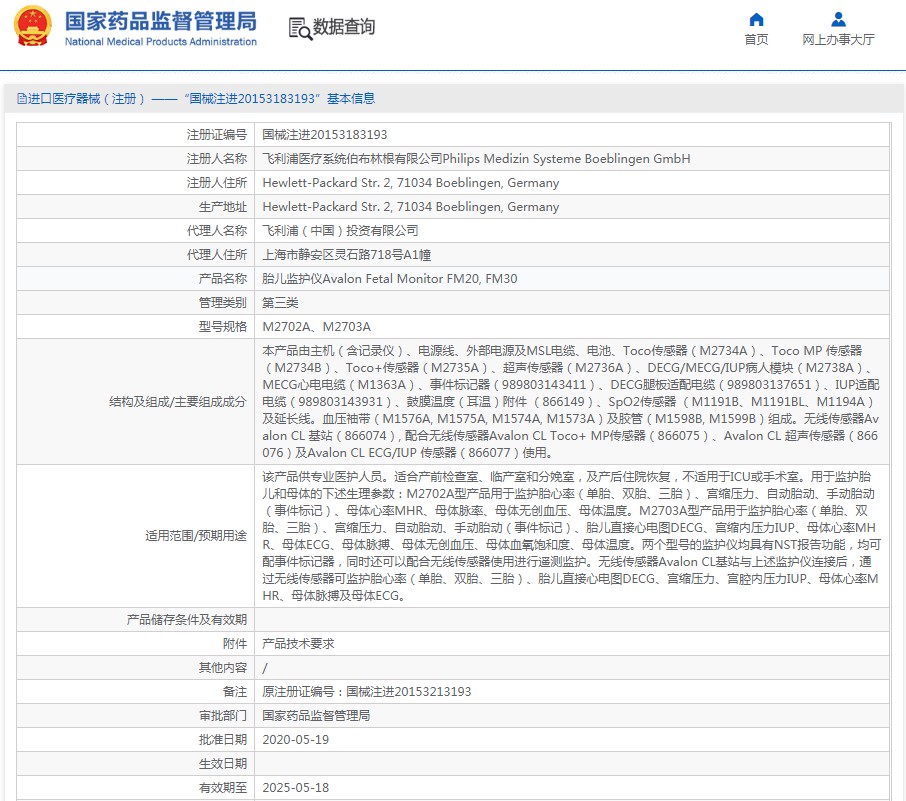The height and width of the screenshot is (801, 906).
Task: Select the 注册证编号 label cell
Action: [x=216, y=135]
